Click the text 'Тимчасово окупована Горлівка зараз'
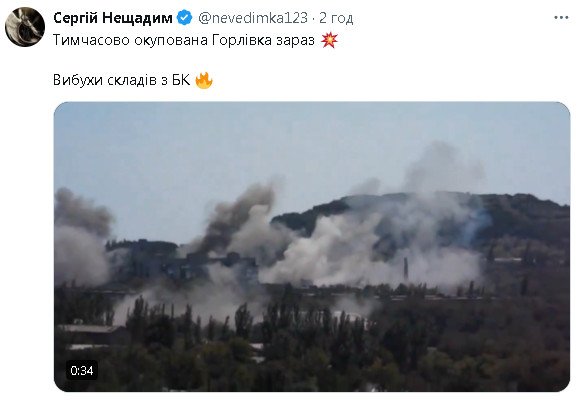Screen dimensions: 583x402 click(x=184, y=40)
